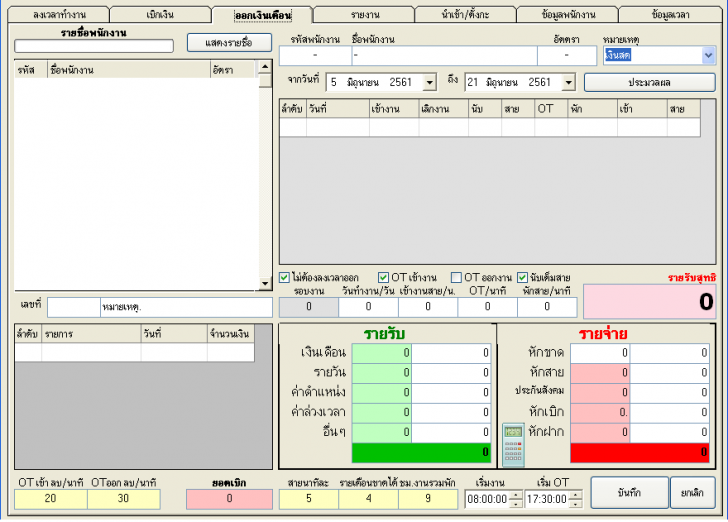Viewport: 728px width, 522px height.
Task: Open the นำเข้า/ตั้งกะ tab
Action: [x=466, y=14]
